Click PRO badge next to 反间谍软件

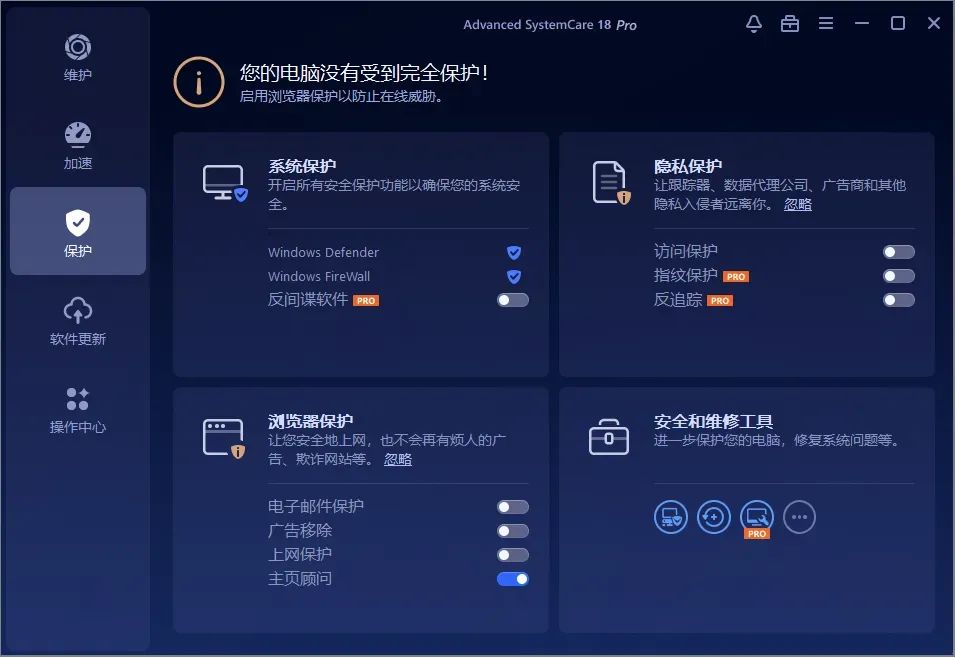click(366, 301)
